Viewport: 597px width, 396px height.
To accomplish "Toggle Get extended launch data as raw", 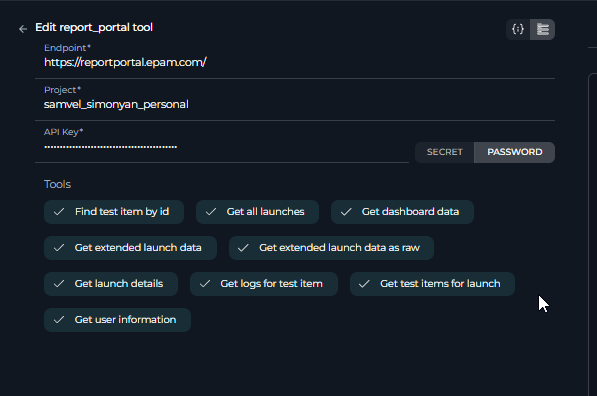I will tap(331, 248).
